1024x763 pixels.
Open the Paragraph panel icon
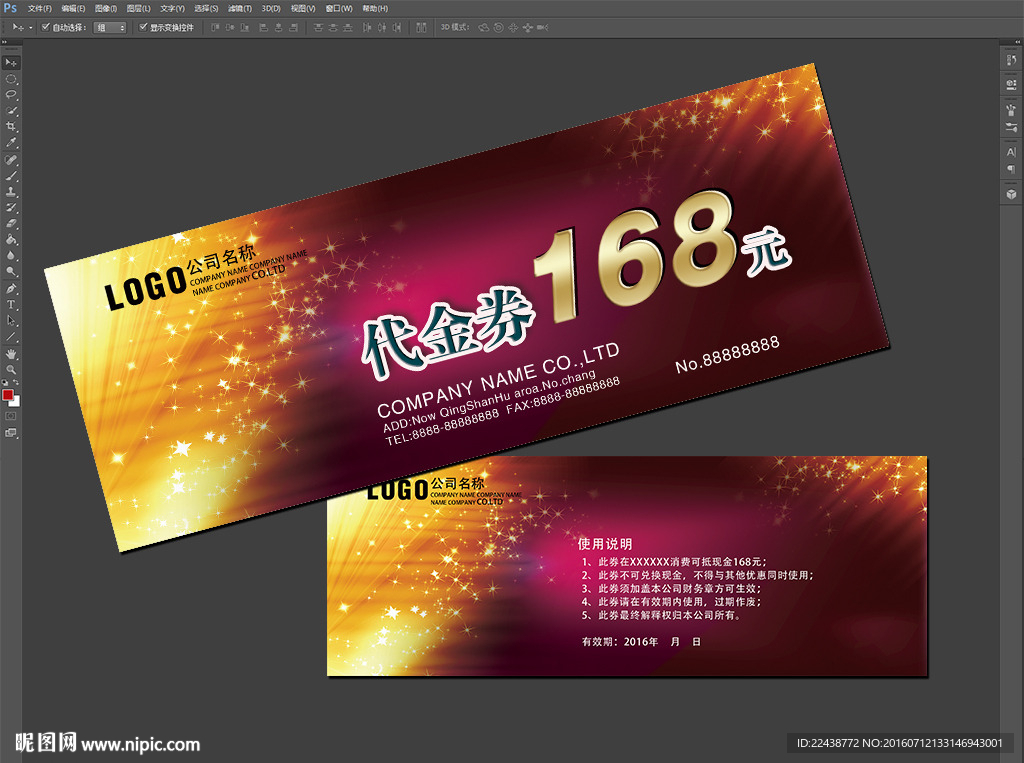pos(1012,170)
